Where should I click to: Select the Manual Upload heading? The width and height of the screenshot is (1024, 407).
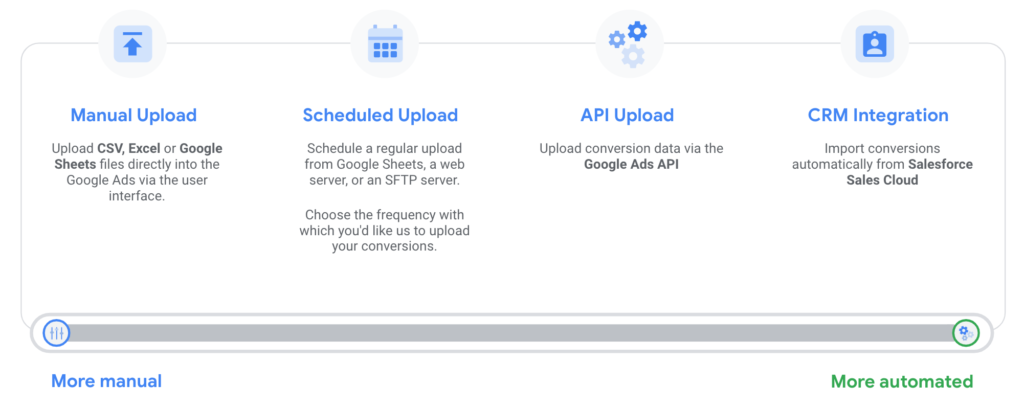(133, 116)
